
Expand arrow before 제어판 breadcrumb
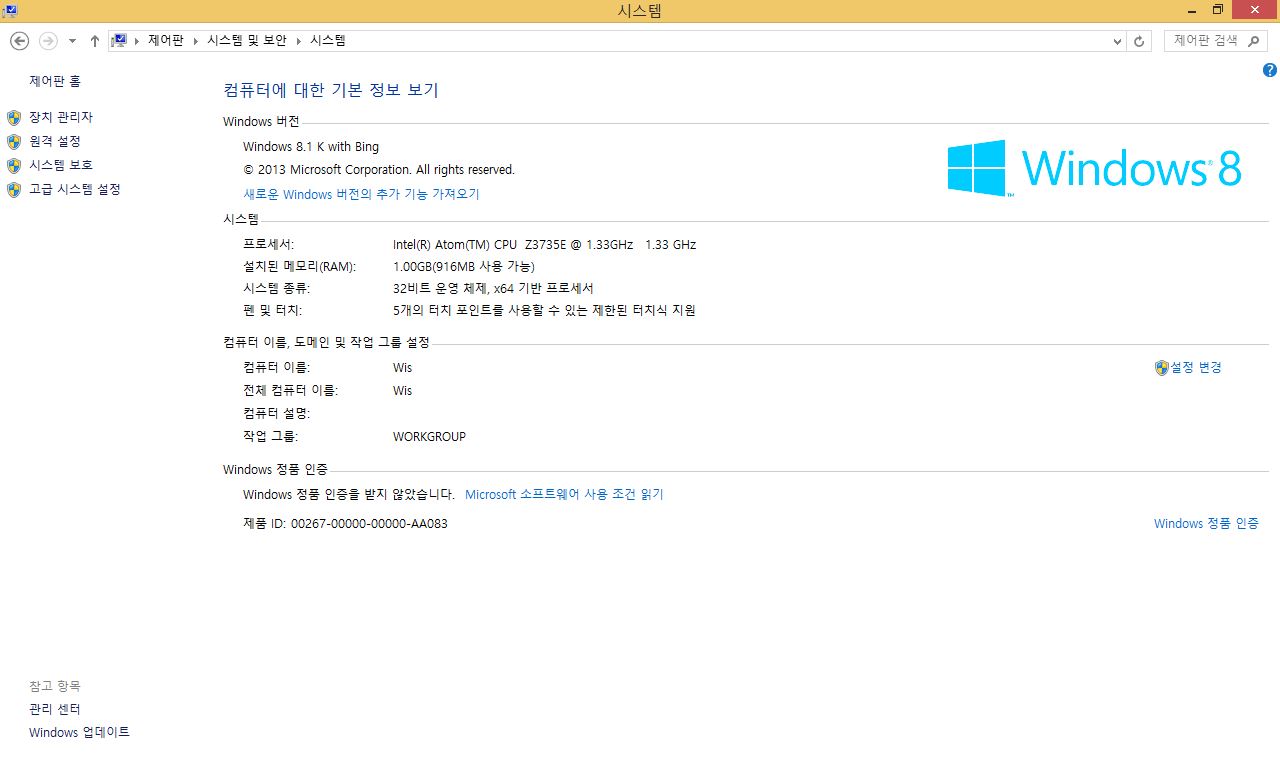point(137,41)
